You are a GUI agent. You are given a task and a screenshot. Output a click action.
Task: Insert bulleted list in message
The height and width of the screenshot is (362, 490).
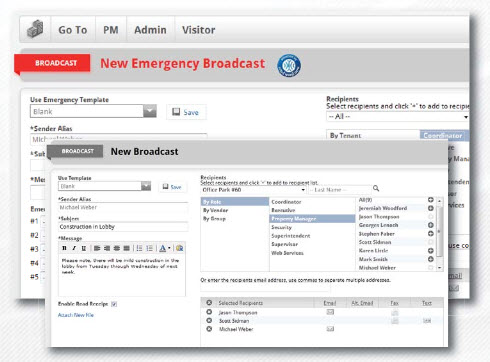pyautogui.click(x=139, y=248)
